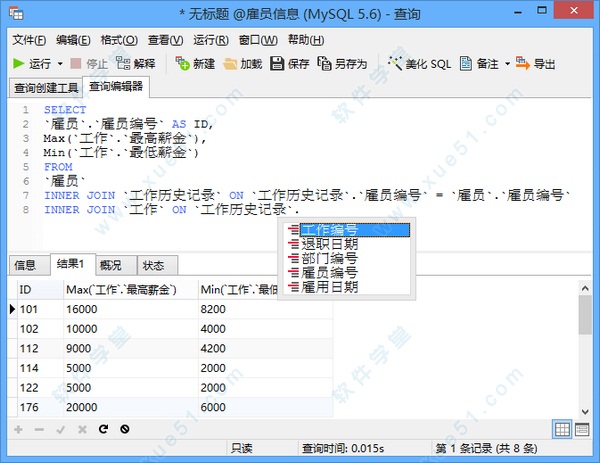
Task: Choose 雇员编号 in autocomplete list
Action: pos(348,273)
